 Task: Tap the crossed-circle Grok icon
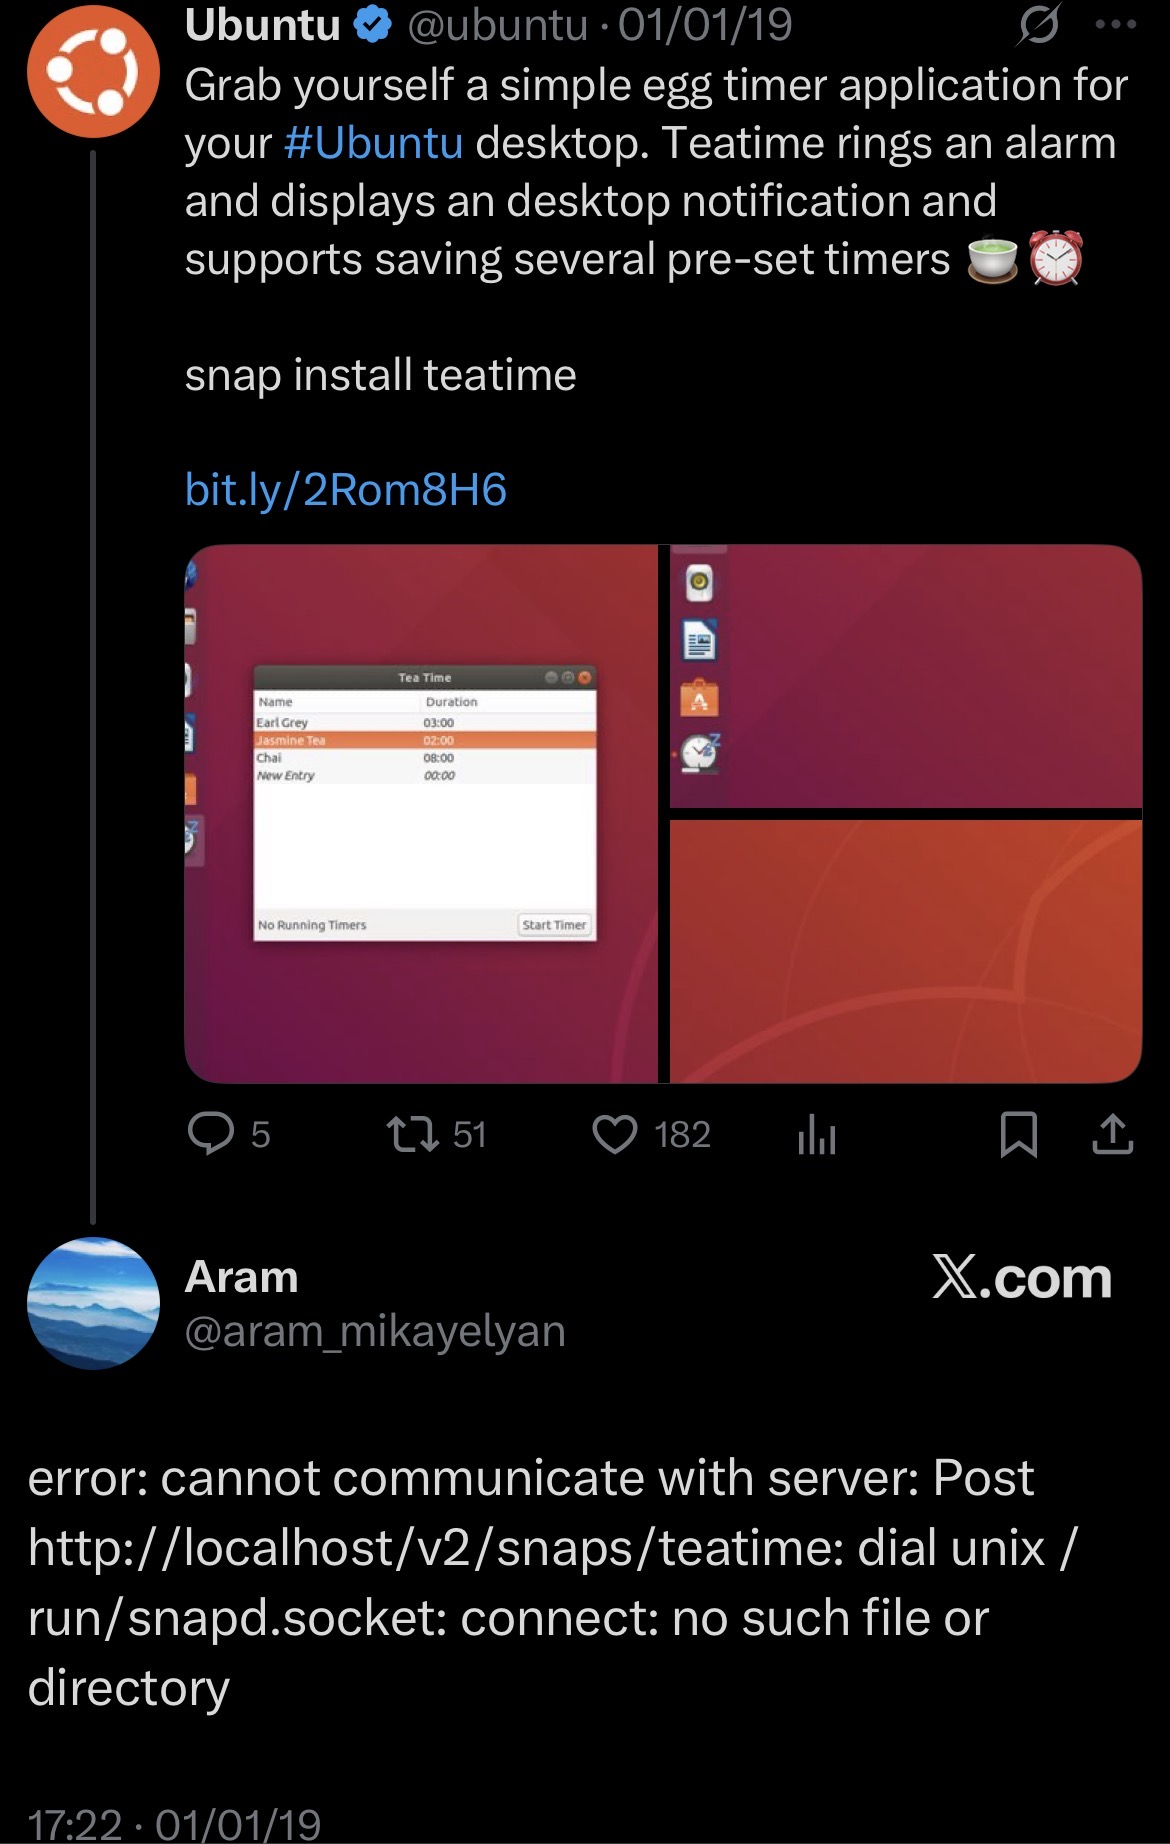[1038, 24]
